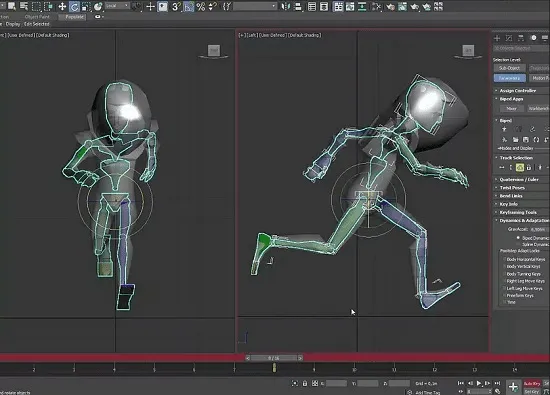
Task: Activate the Select and Rotate tool
Action: click(74, 6)
